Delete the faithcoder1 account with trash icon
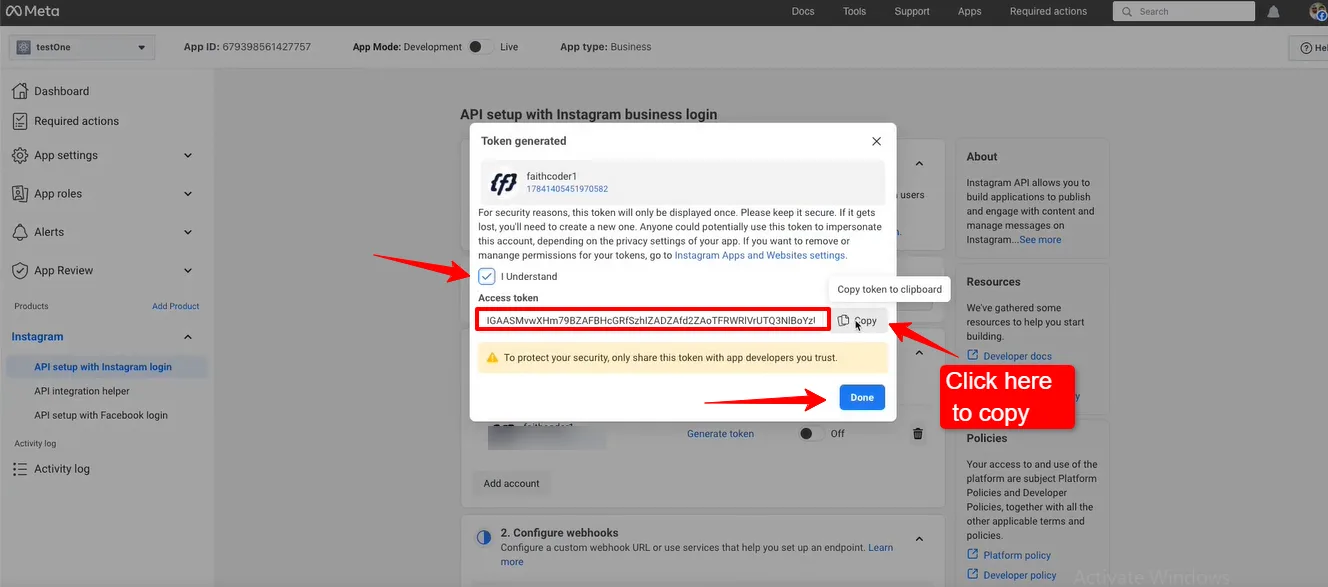 point(918,434)
